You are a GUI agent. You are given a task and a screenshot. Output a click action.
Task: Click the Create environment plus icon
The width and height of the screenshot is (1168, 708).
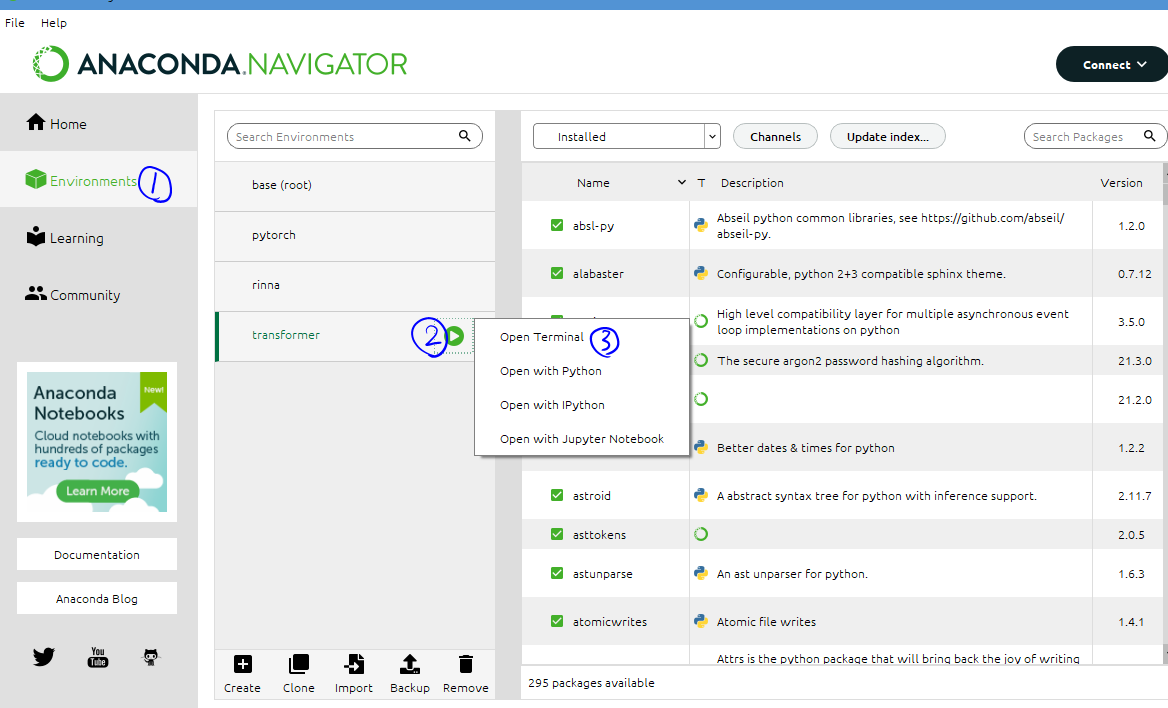(x=243, y=664)
